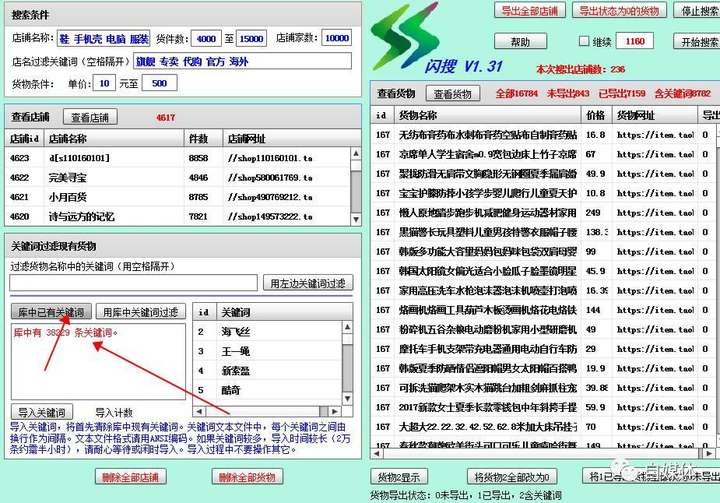Focus the 店铺家数 field showing 10000
Screen dimensions: 720x503
click(337, 38)
